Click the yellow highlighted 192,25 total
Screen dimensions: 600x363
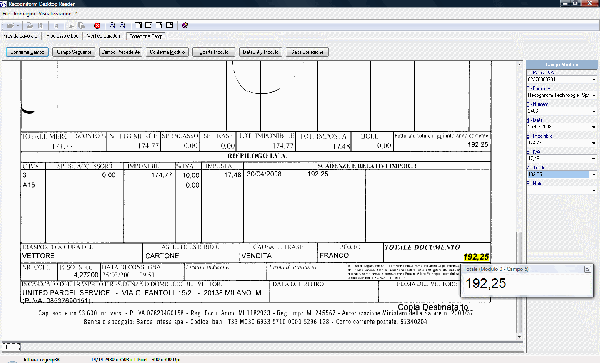(476, 257)
